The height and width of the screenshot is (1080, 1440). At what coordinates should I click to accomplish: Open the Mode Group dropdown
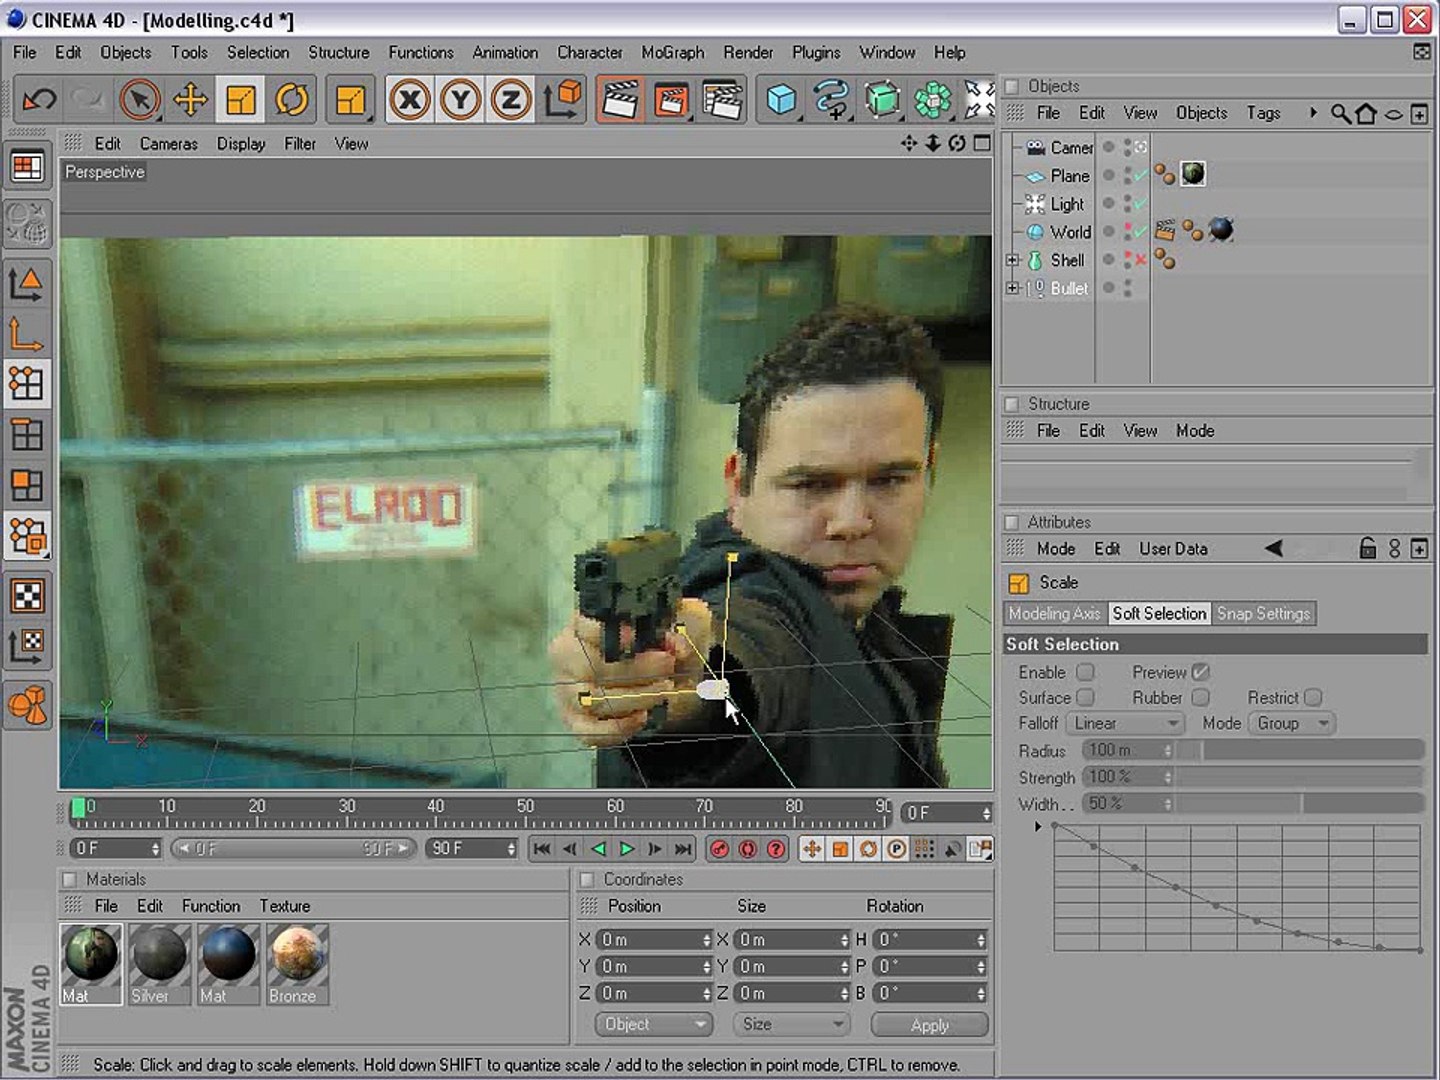(x=1291, y=723)
